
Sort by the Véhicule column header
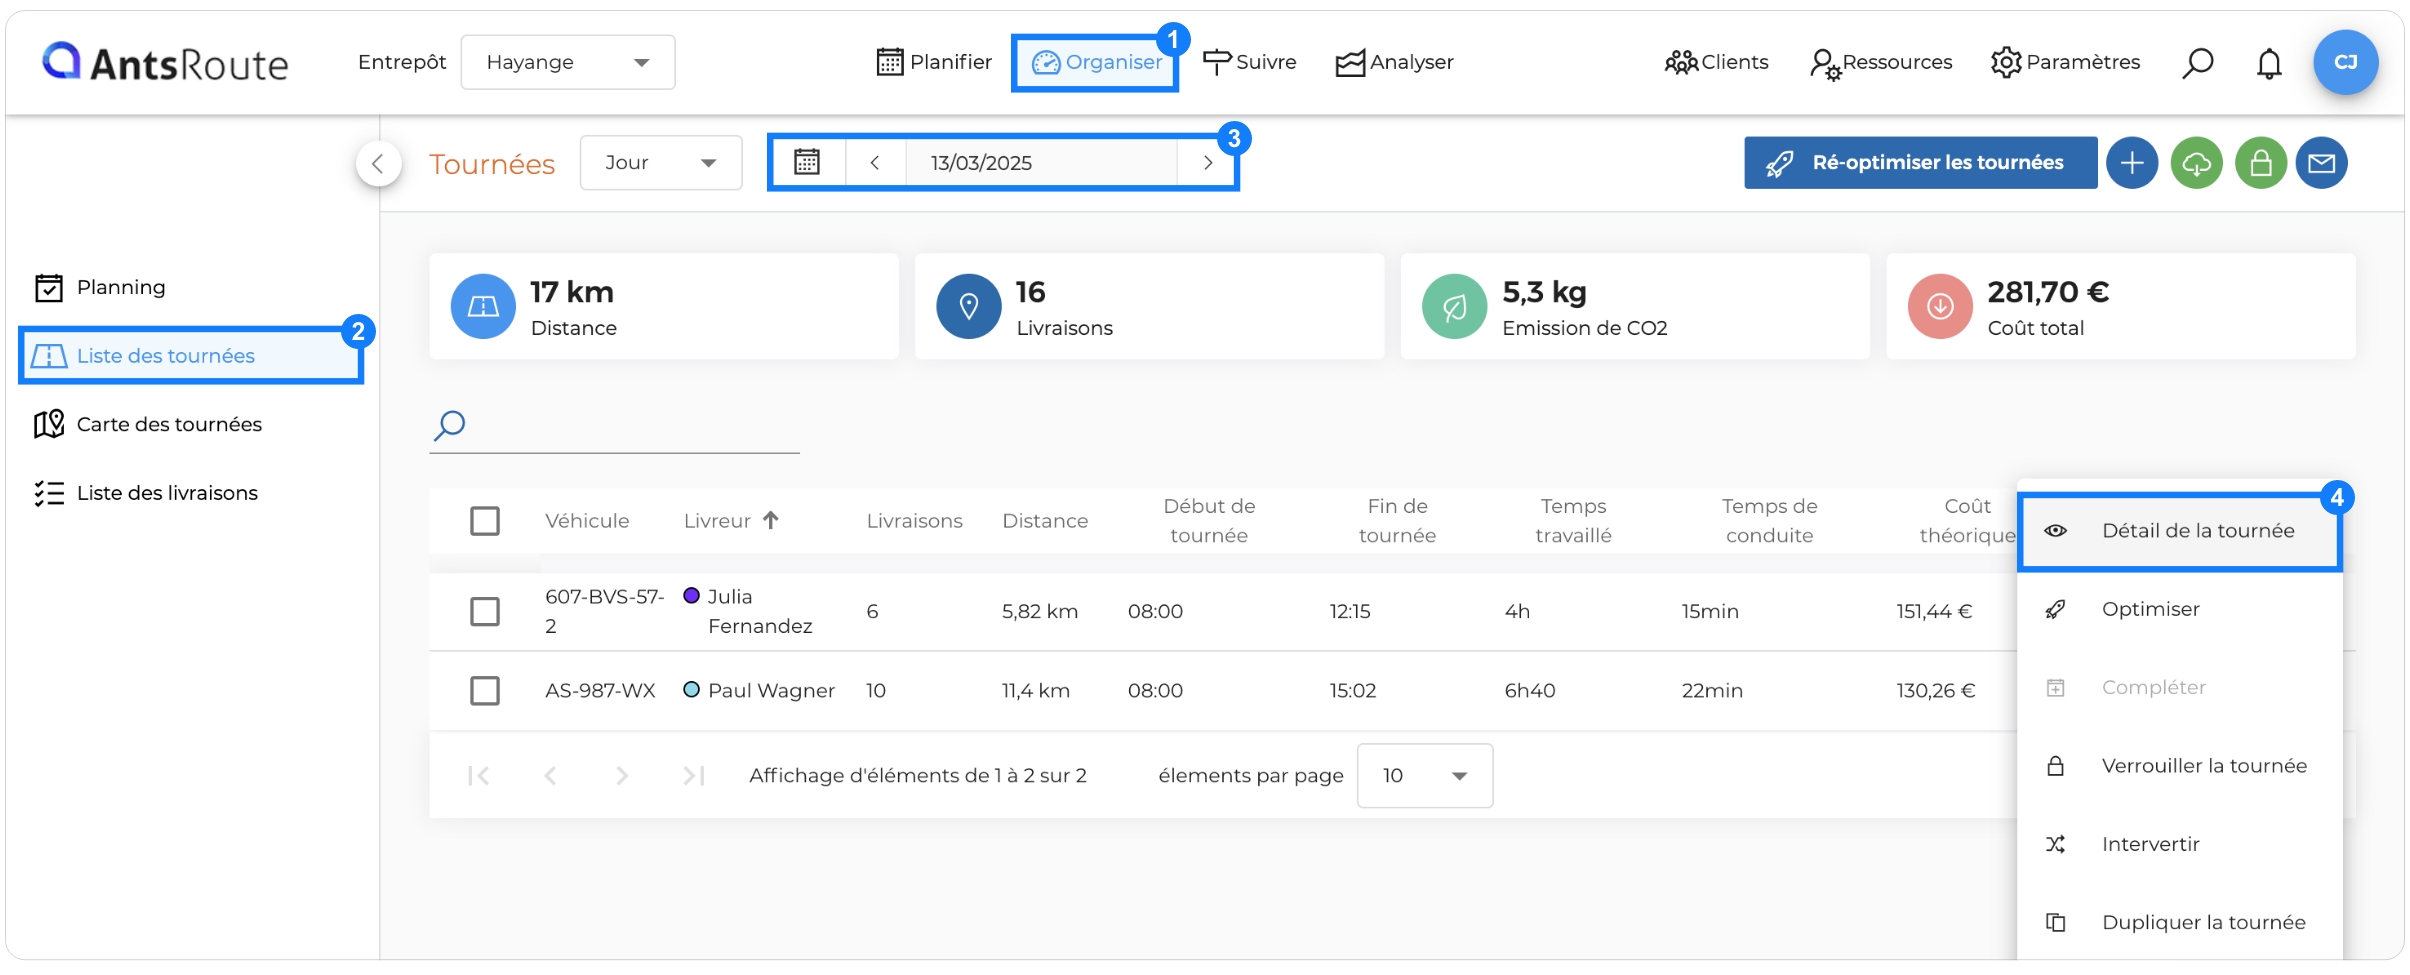coord(587,520)
